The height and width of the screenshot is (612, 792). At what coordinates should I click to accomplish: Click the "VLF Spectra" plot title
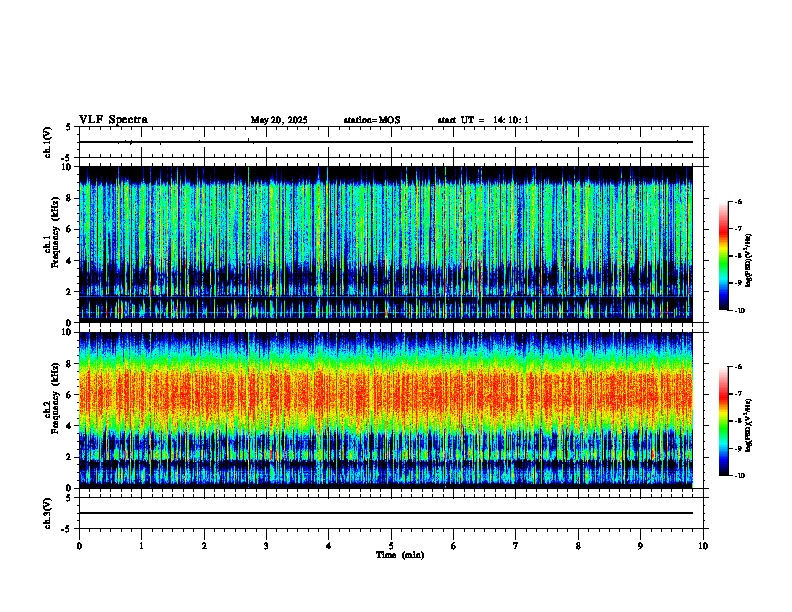113,120
